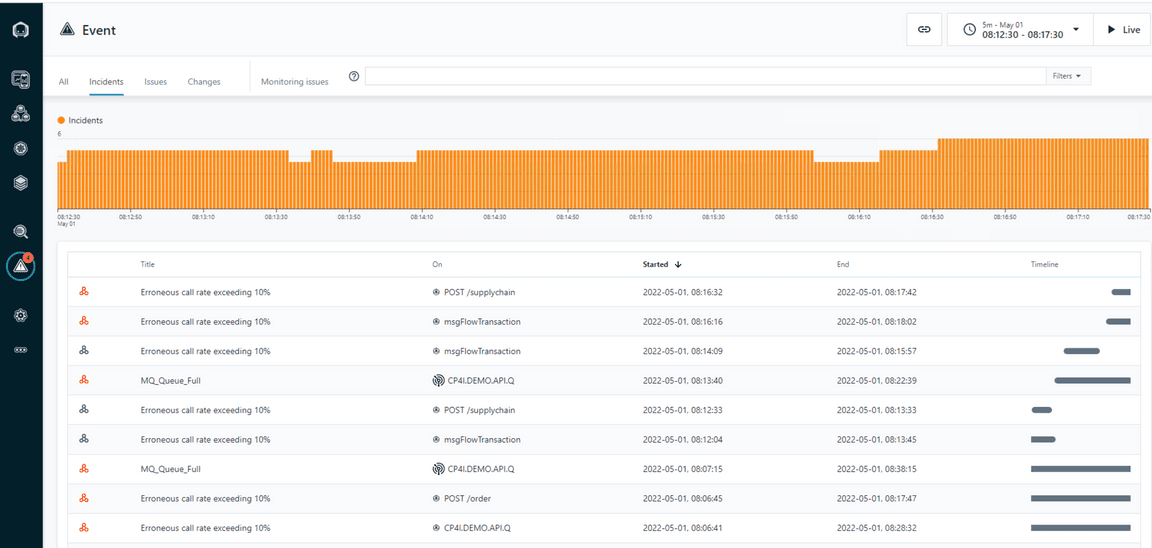Click incident icon for POST /supplychain 08:12:33
Image resolution: width=1152 pixels, height=548 pixels.
click(x=84, y=410)
